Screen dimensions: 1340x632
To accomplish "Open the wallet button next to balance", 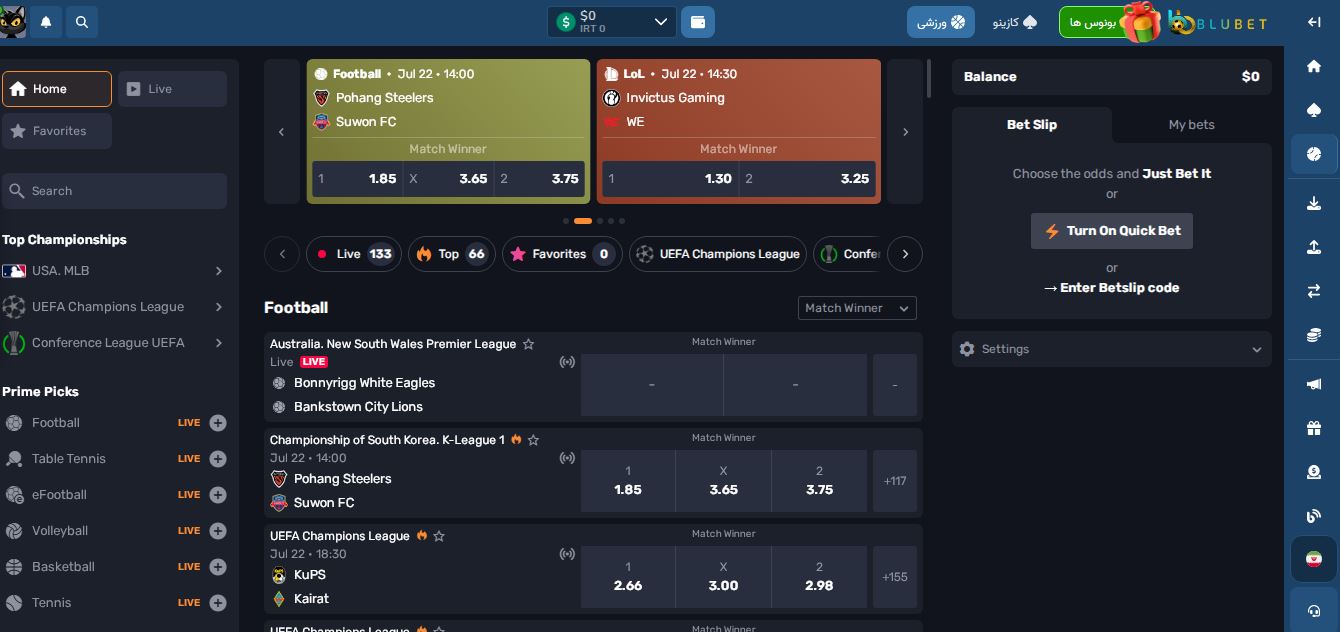I will 698,21.
